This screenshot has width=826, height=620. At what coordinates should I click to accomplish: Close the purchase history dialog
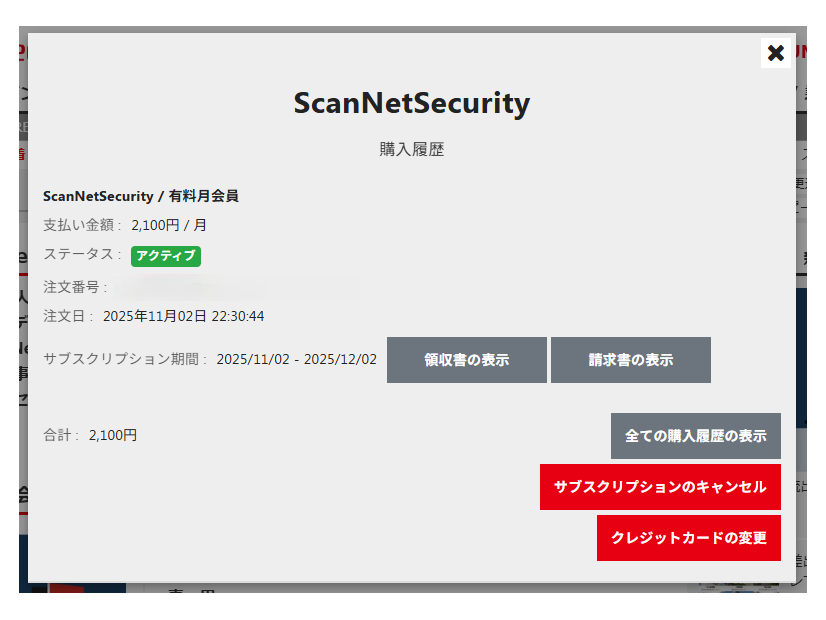(776, 53)
